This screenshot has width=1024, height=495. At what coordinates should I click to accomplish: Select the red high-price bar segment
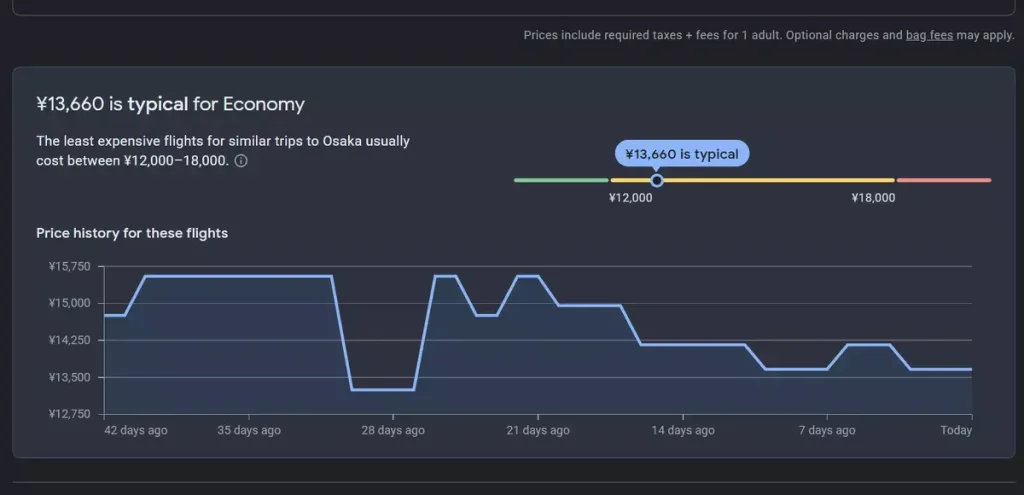click(x=944, y=180)
